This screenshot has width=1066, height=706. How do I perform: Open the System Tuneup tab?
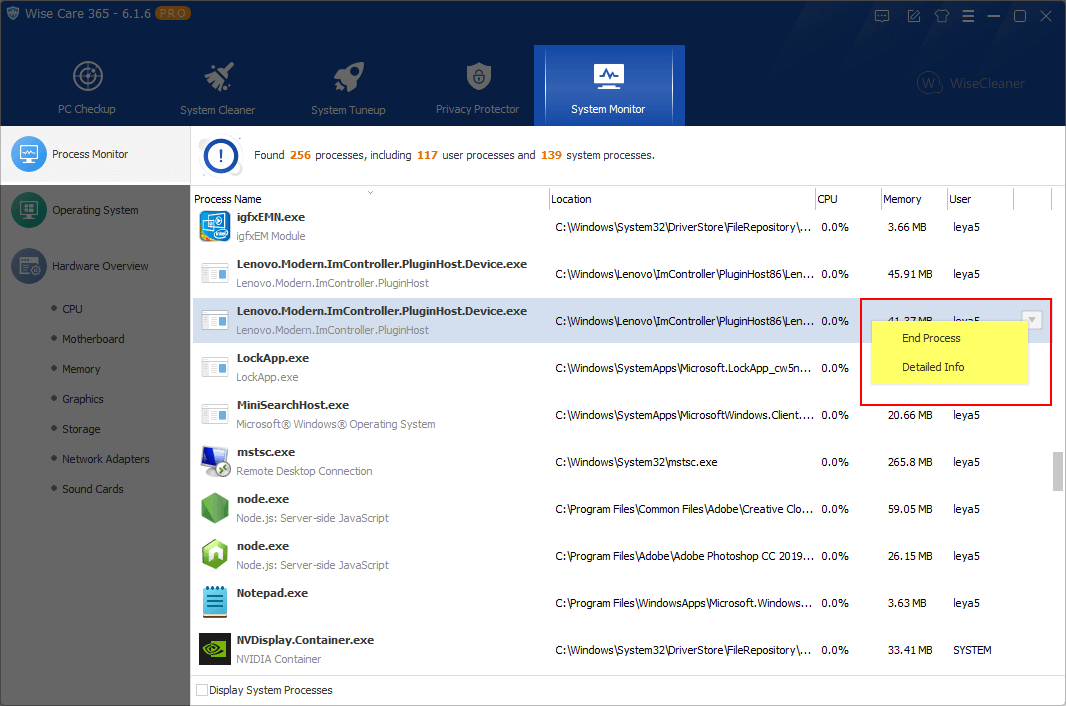tap(348, 86)
